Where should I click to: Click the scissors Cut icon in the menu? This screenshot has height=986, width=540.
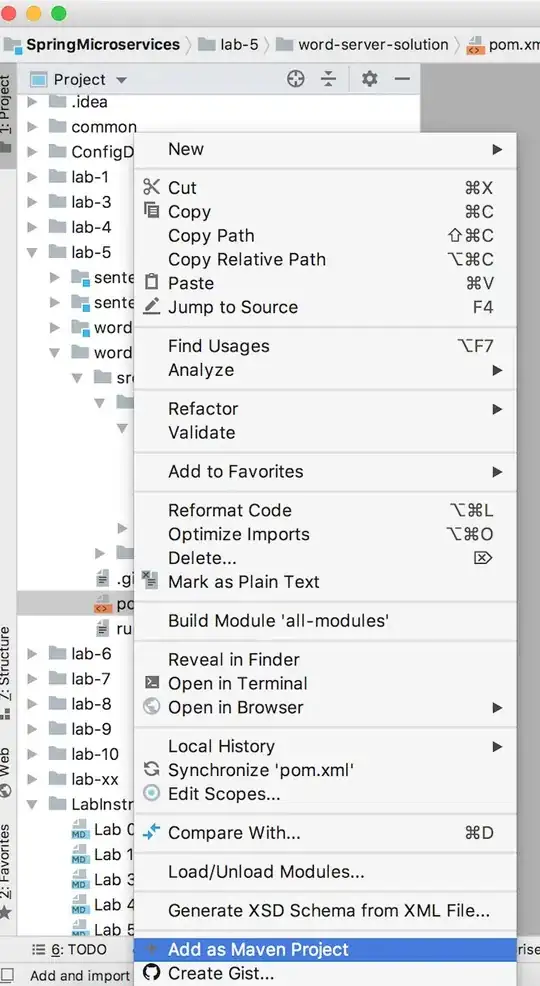click(x=152, y=187)
